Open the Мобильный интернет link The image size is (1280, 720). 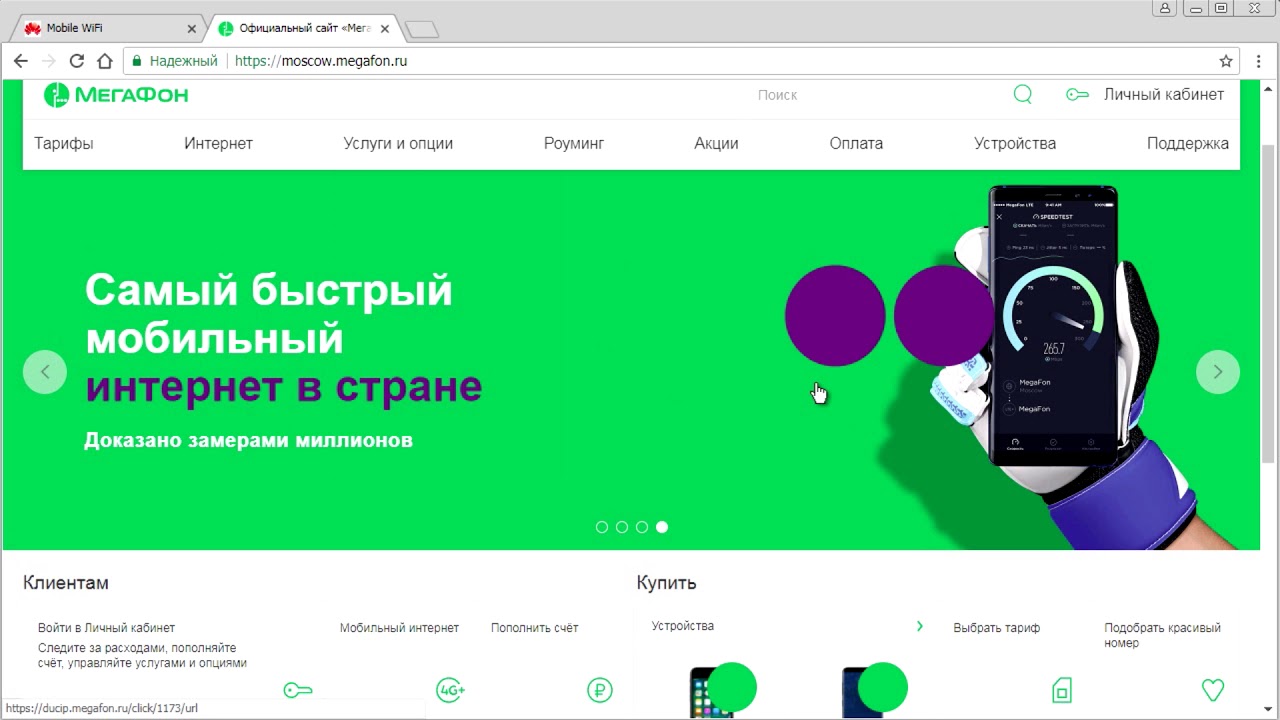[399, 628]
